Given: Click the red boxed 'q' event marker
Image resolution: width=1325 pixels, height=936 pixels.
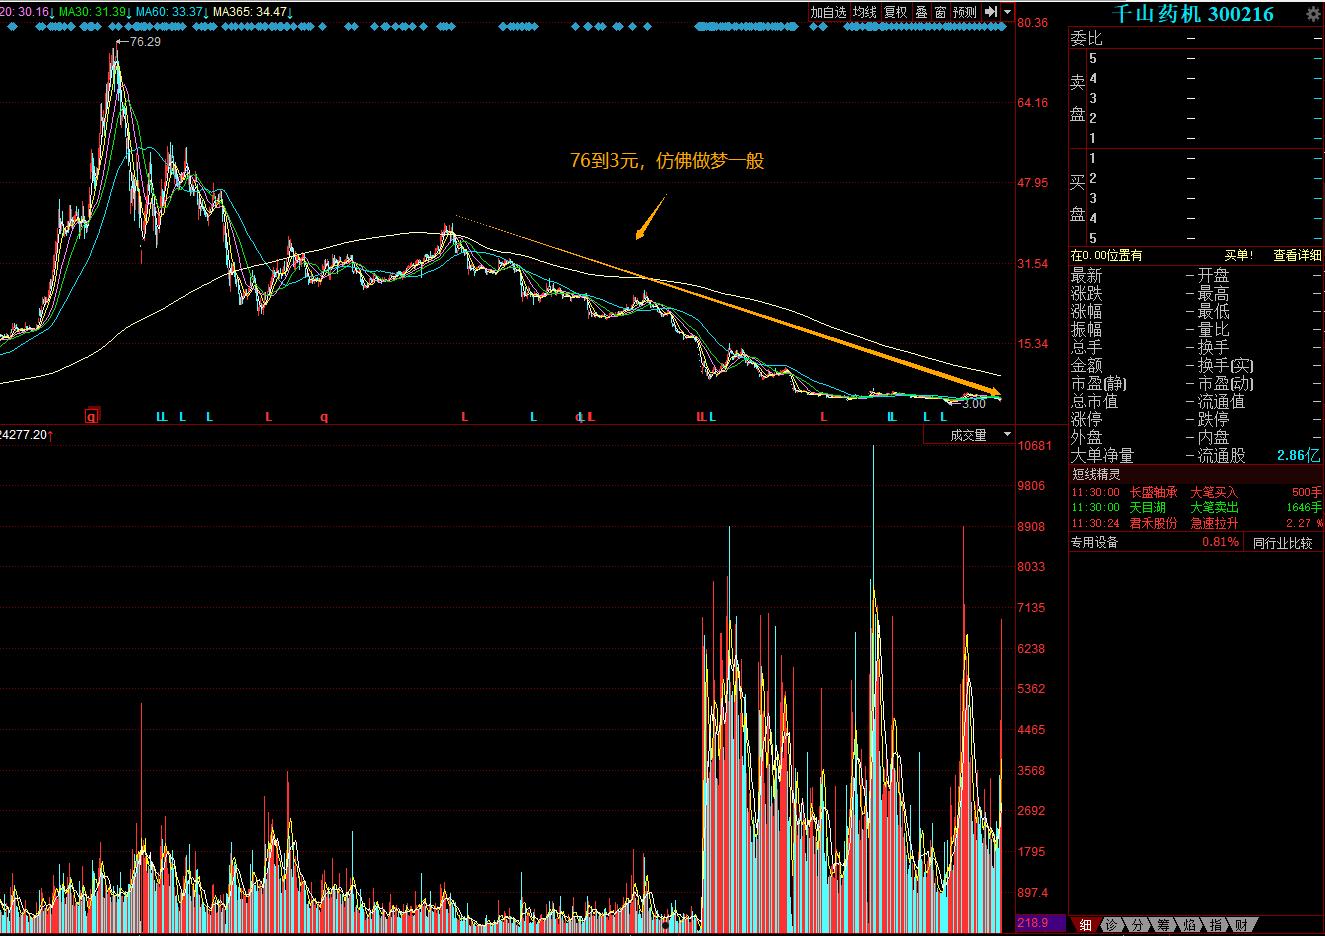Looking at the screenshot, I should click(91, 416).
